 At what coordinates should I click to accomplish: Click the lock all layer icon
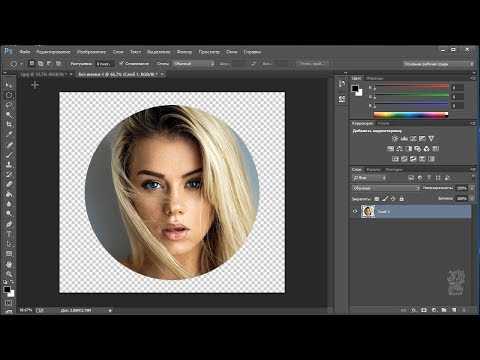[402, 199]
